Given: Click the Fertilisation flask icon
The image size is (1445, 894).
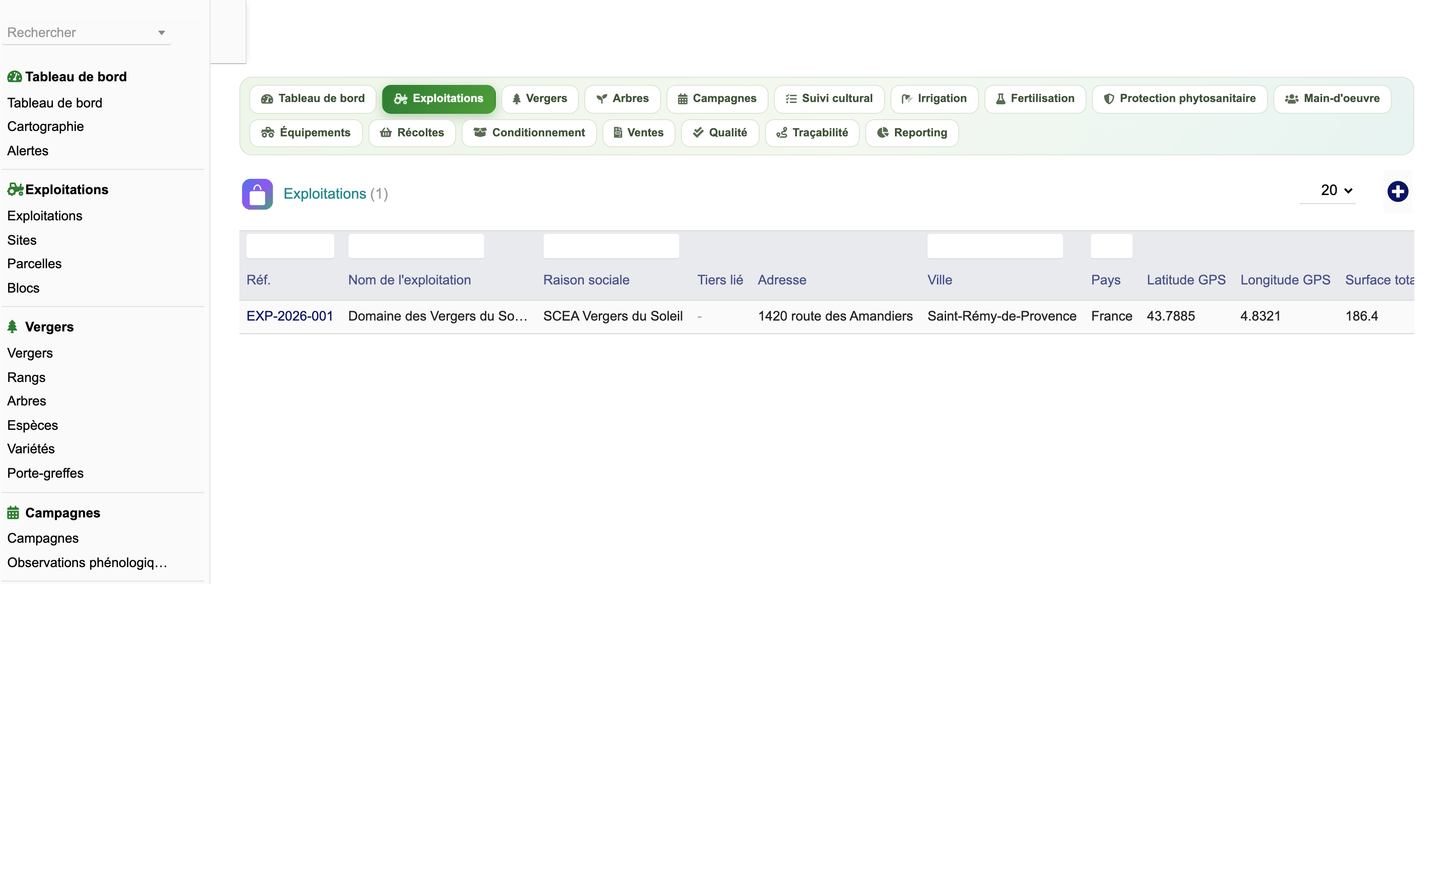Looking at the screenshot, I should point(1000,99).
